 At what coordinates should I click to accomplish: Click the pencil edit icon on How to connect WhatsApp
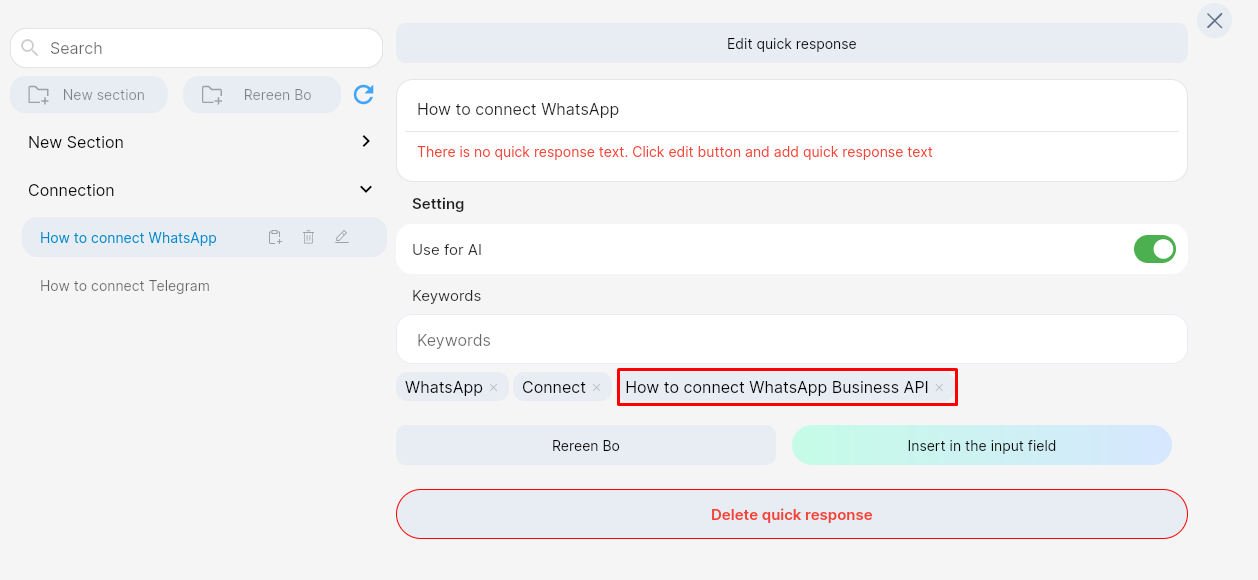click(342, 237)
